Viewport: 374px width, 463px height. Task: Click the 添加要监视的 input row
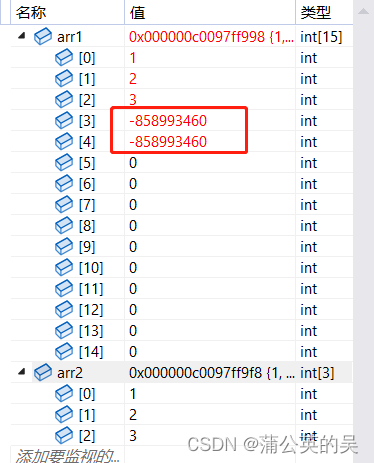(x=67, y=455)
